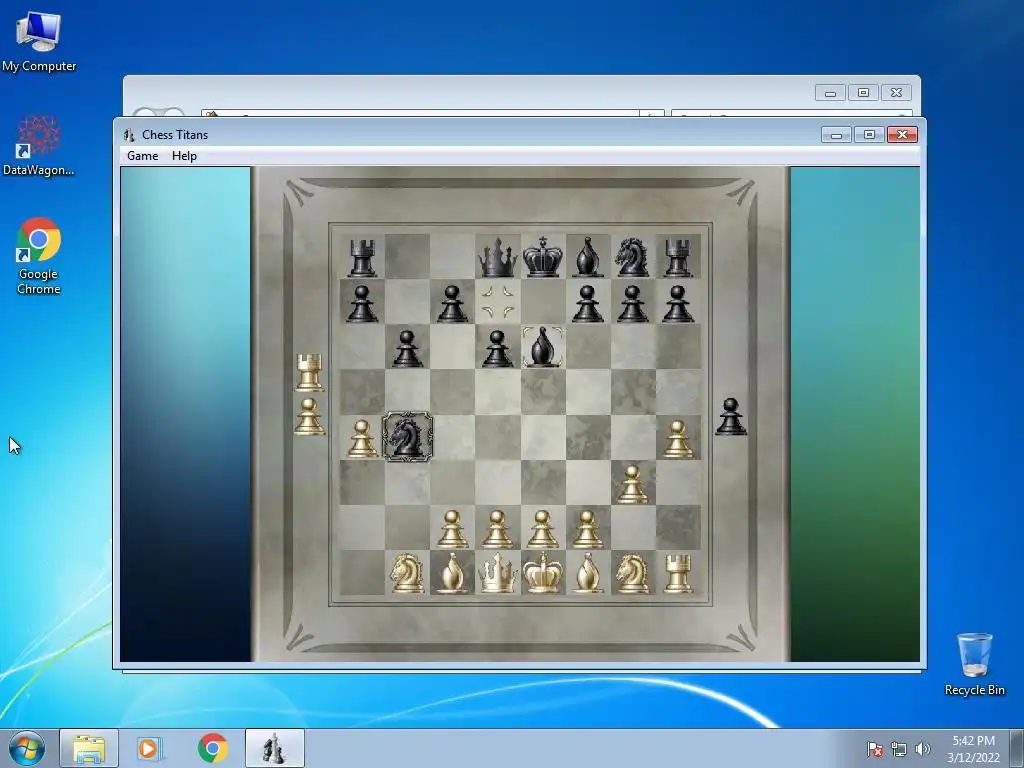Maximize the background Explorer window
The height and width of the screenshot is (768, 1024).
tap(863, 93)
